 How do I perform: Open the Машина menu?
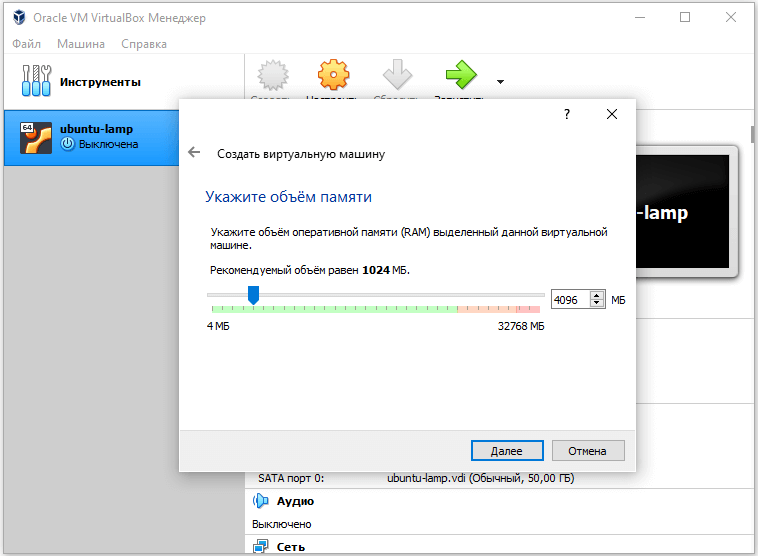click(81, 44)
